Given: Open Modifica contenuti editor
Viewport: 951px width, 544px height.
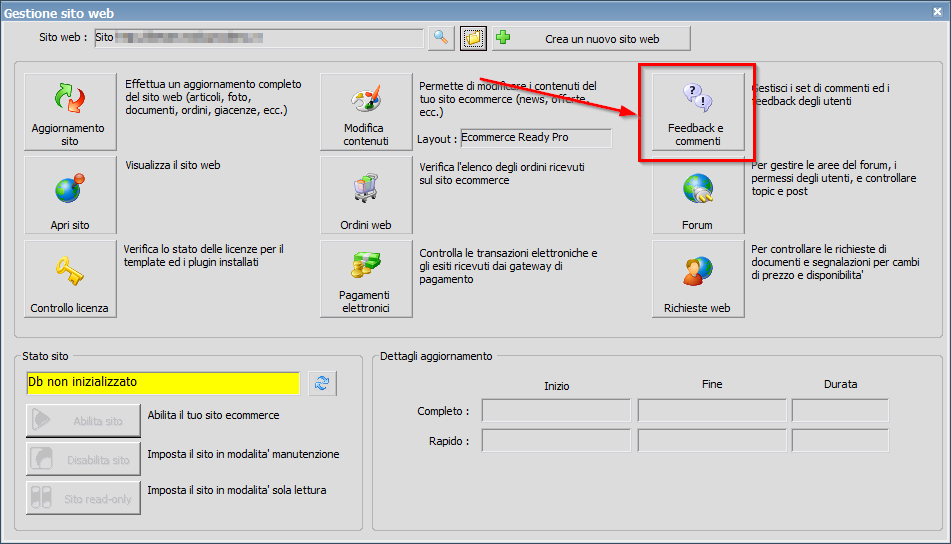Looking at the screenshot, I should 366,112.
